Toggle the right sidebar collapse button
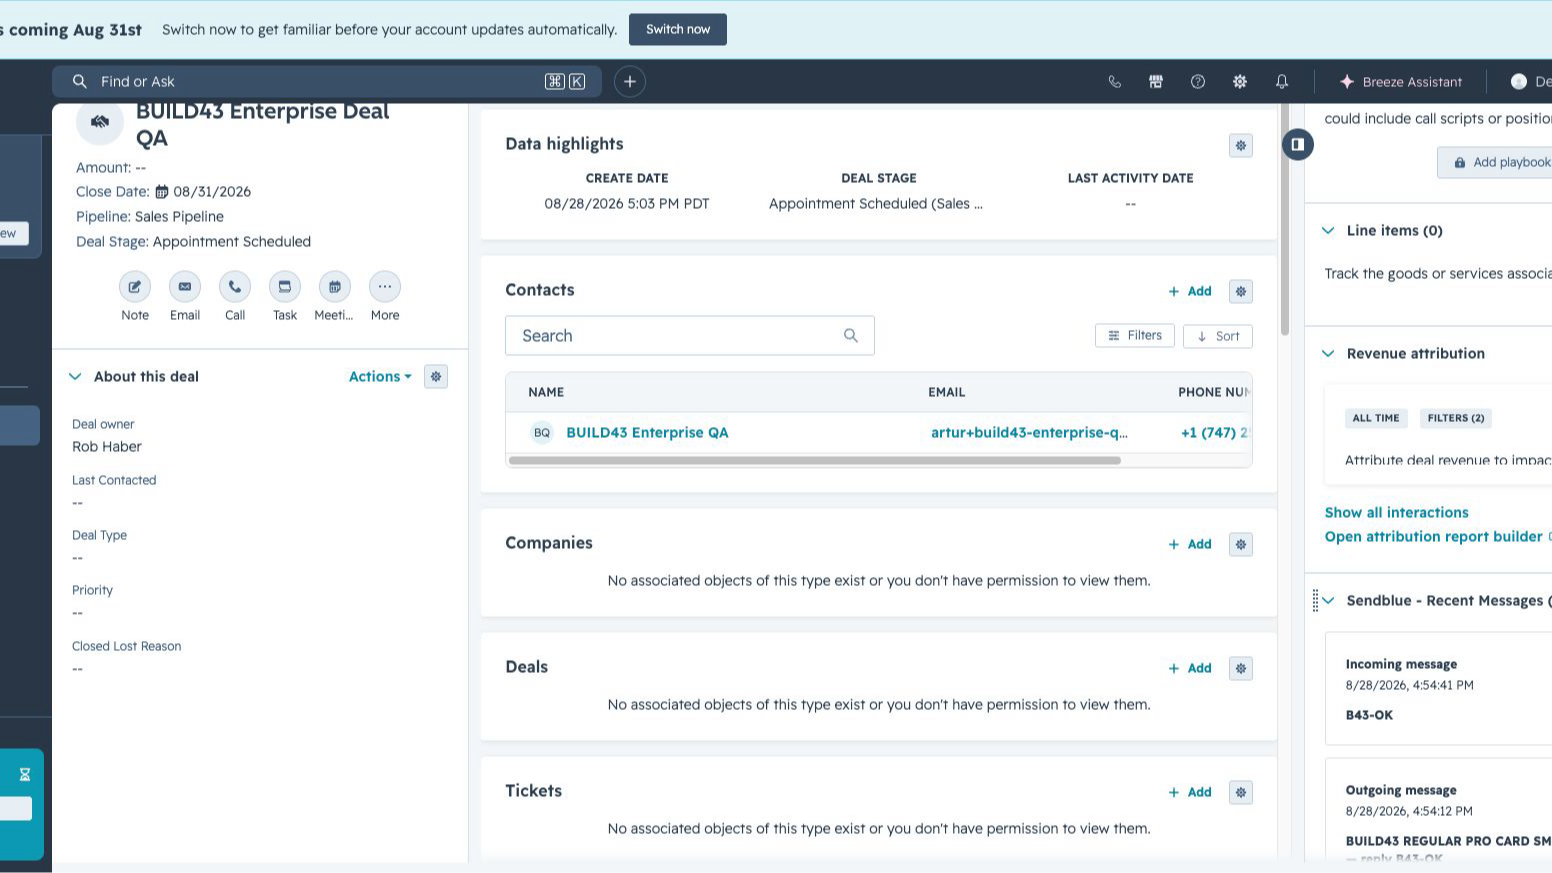The width and height of the screenshot is (1552, 873). (x=1297, y=145)
